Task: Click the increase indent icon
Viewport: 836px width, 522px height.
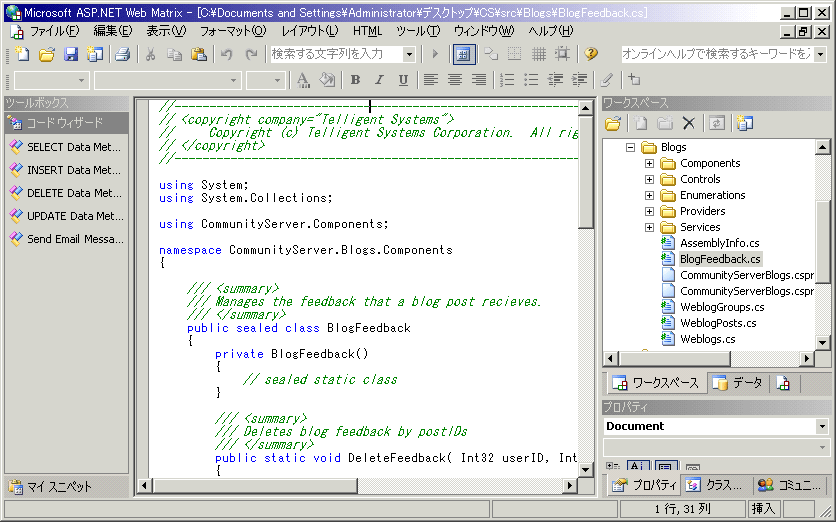Action: coord(579,80)
